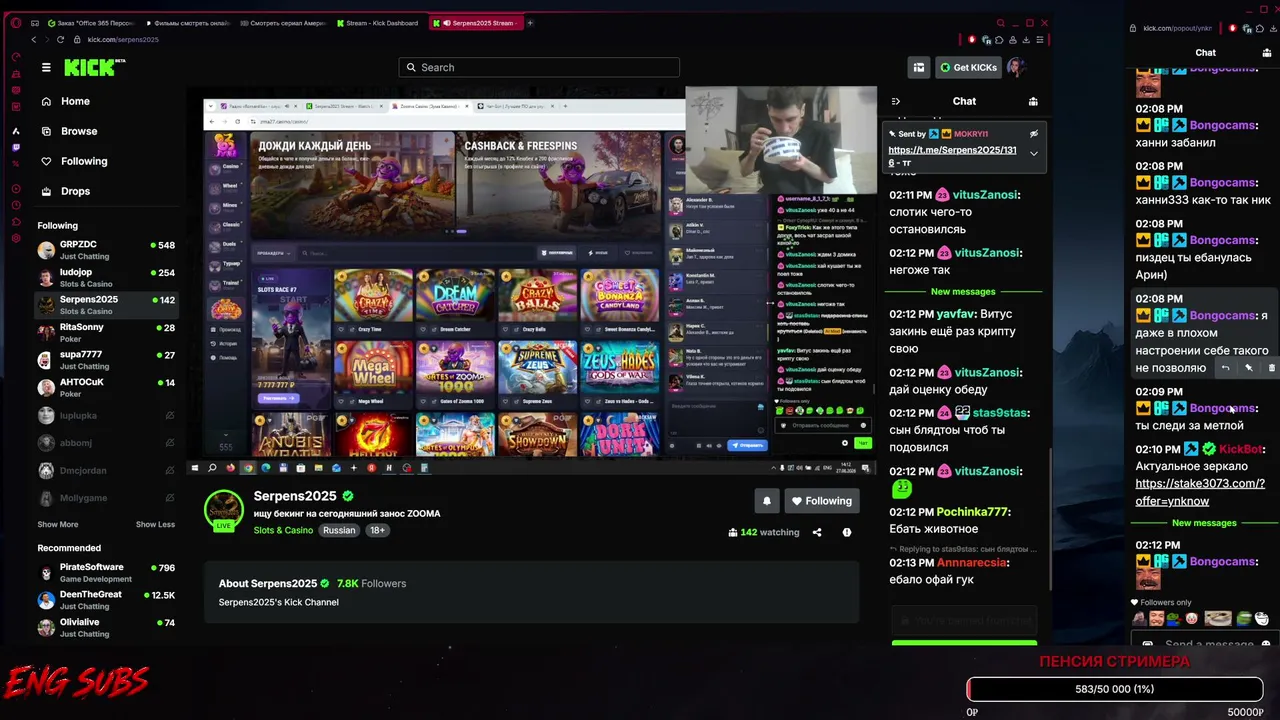Screen dimensions: 1280x720
Task: Toggle the Following heart button
Action: (x=821, y=501)
